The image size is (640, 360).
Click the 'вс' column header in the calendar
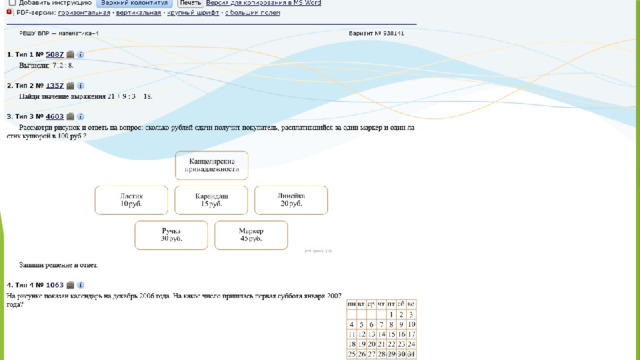click(x=411, y=304)
